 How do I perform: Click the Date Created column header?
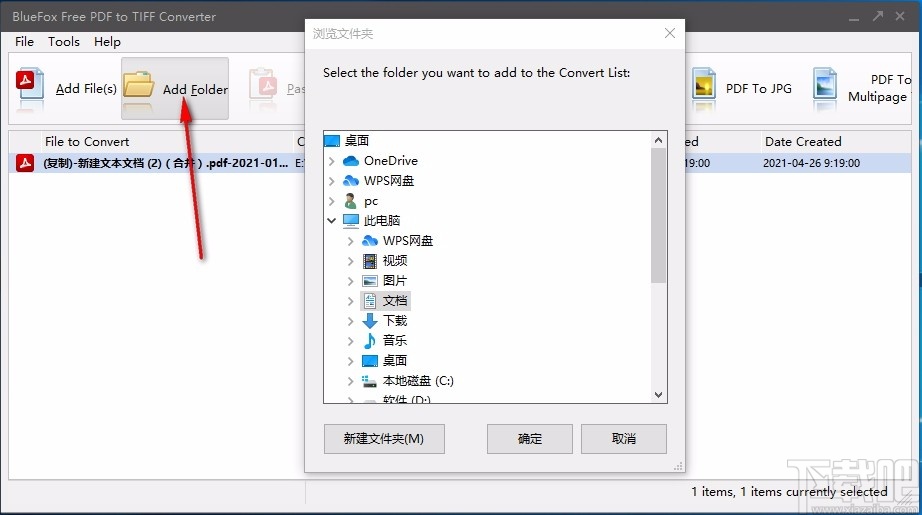[x=803, y=142]
